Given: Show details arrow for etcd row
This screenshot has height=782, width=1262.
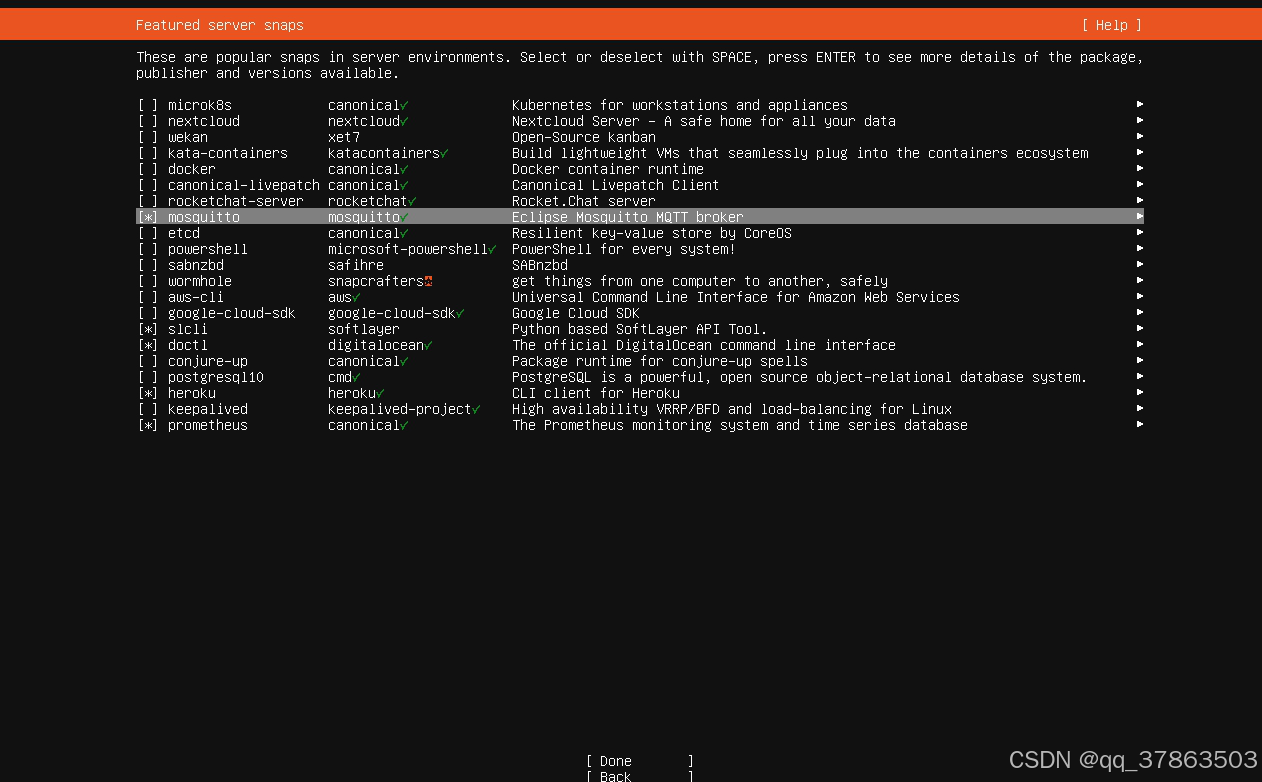Looking at the screenshot, I should pos(1140,232).
